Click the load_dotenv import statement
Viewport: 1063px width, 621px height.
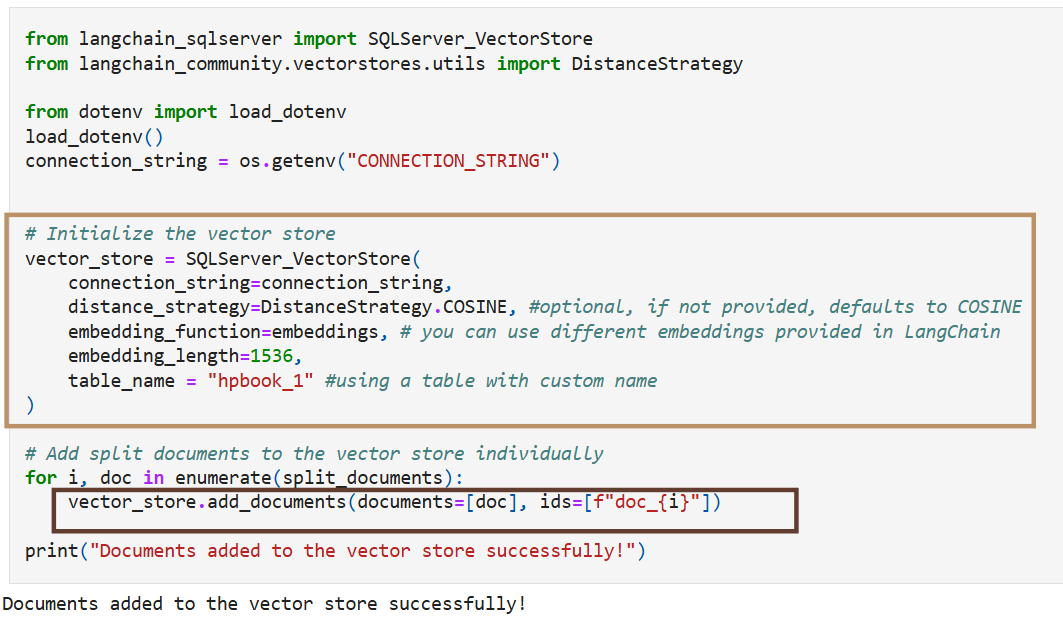185,111
